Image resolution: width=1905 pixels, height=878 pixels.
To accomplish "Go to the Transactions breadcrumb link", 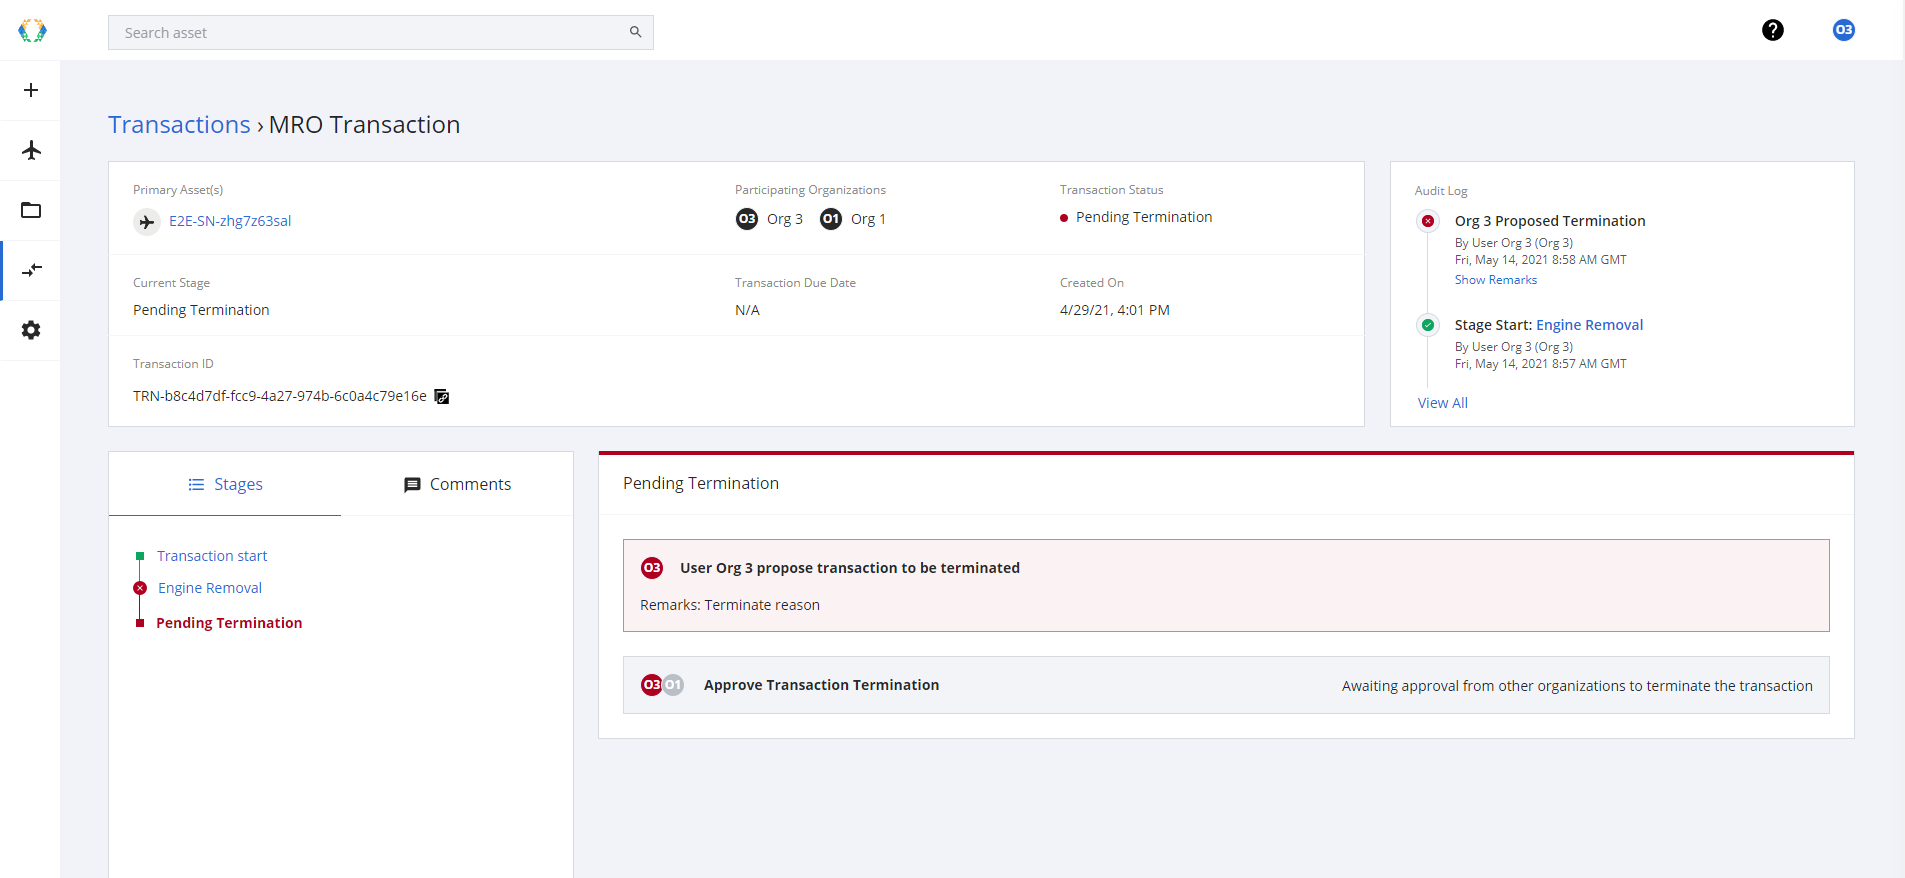I will (x=179, y=125).
